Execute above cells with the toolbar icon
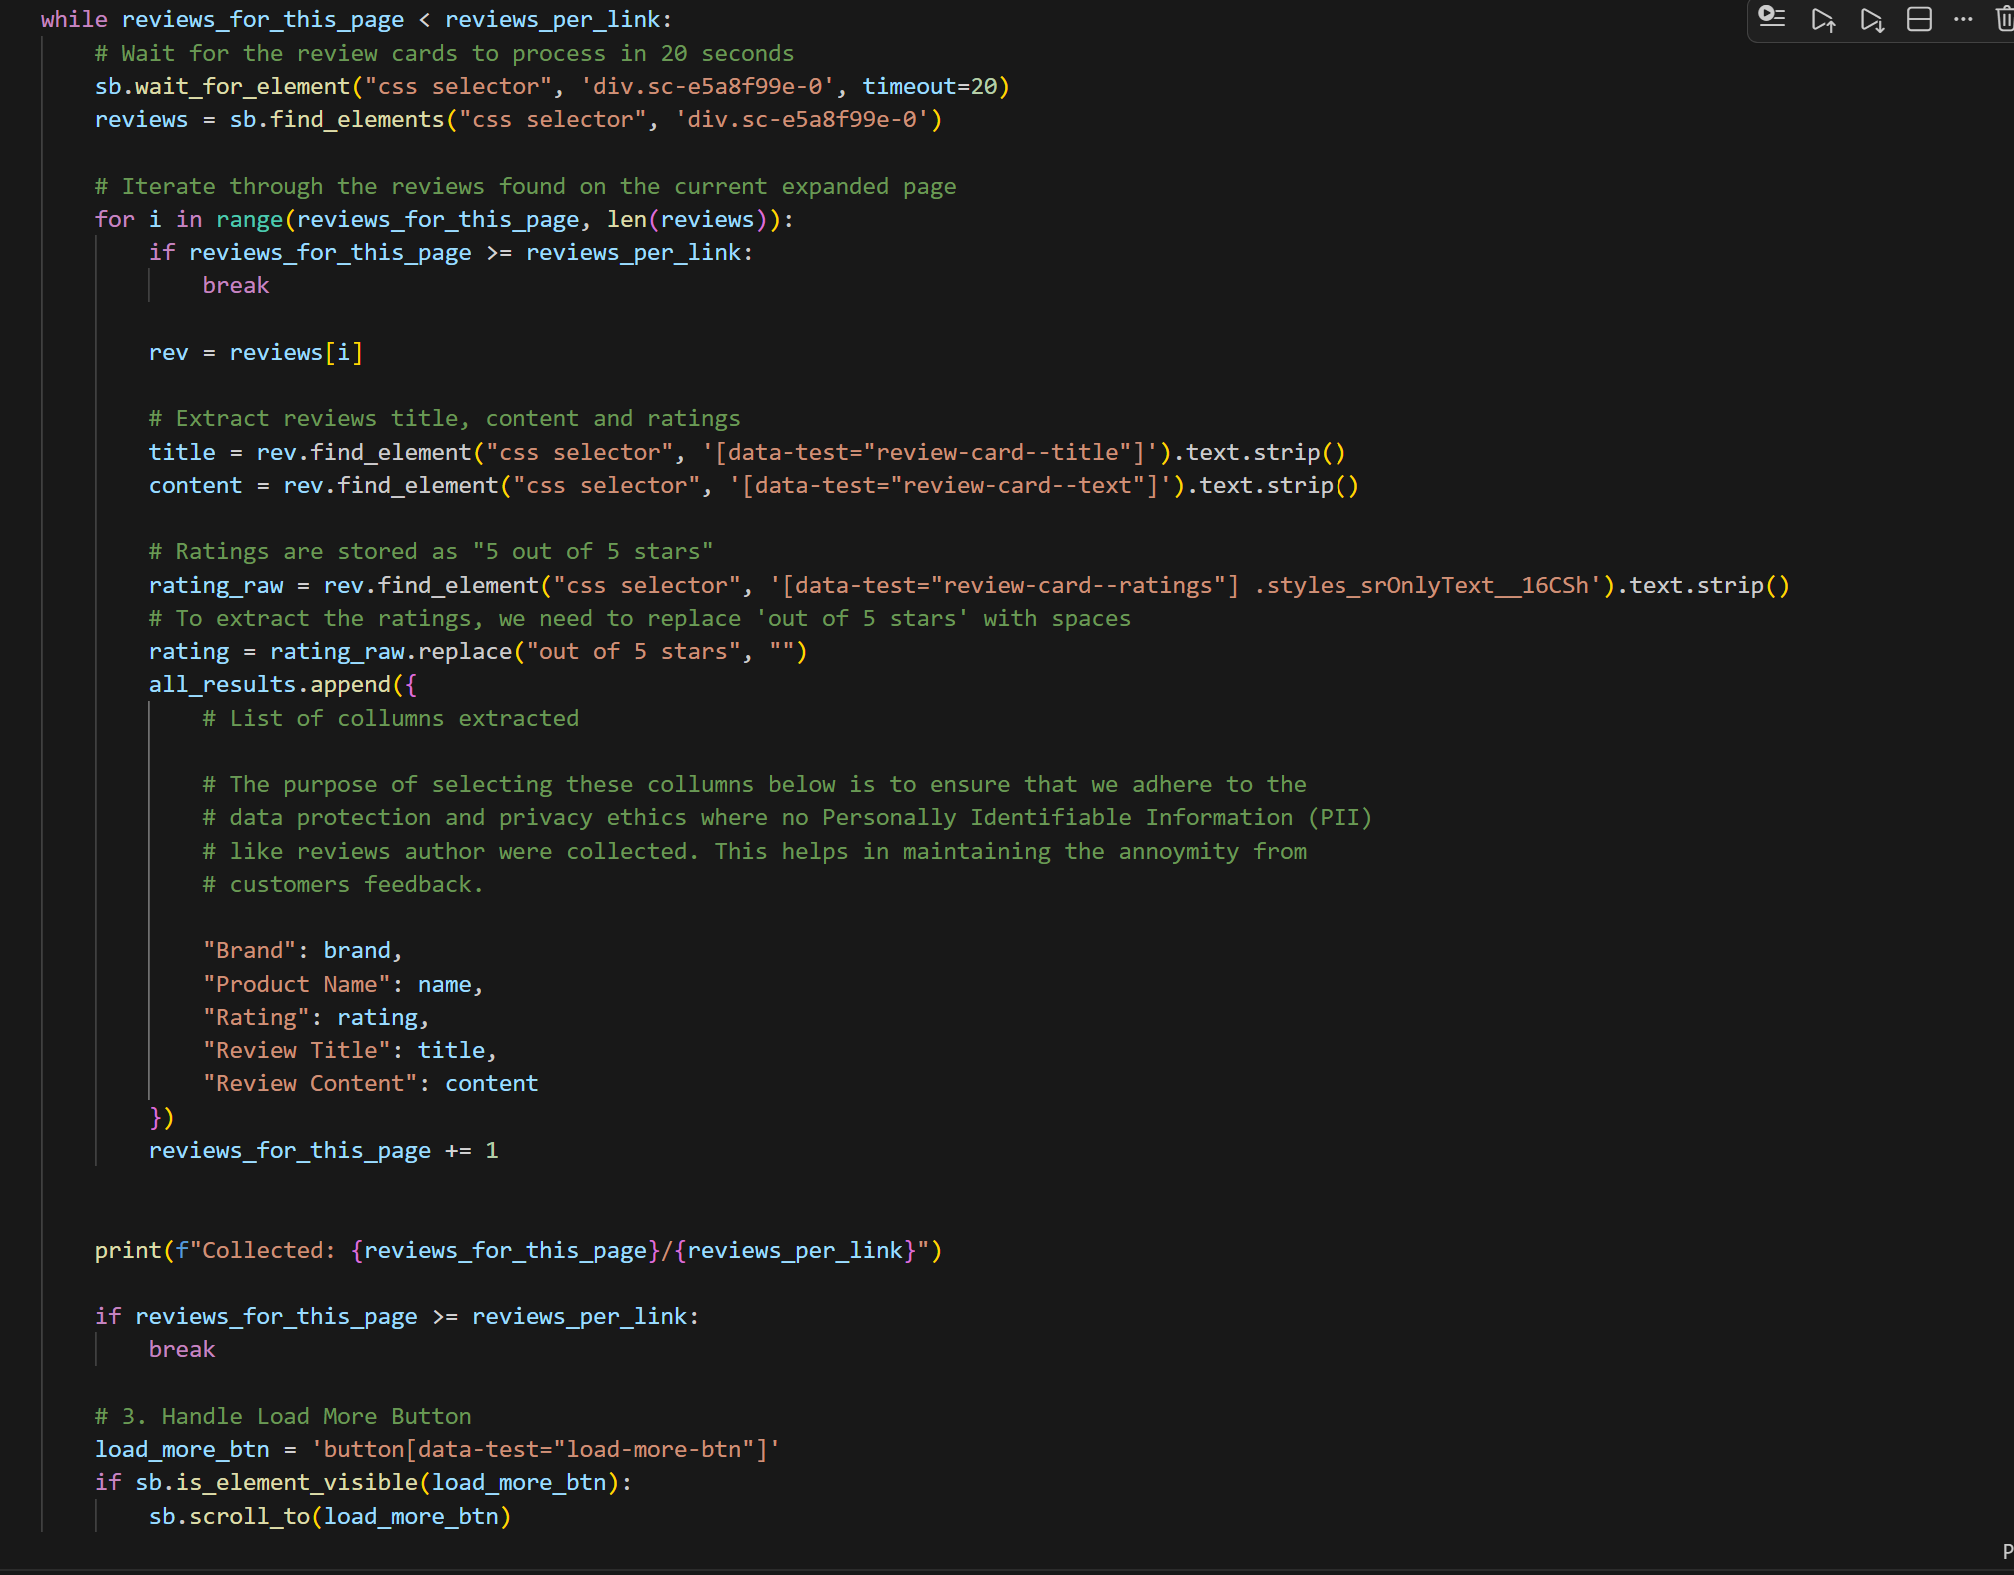The image size is (2014, 1575). click(1823, 20)
